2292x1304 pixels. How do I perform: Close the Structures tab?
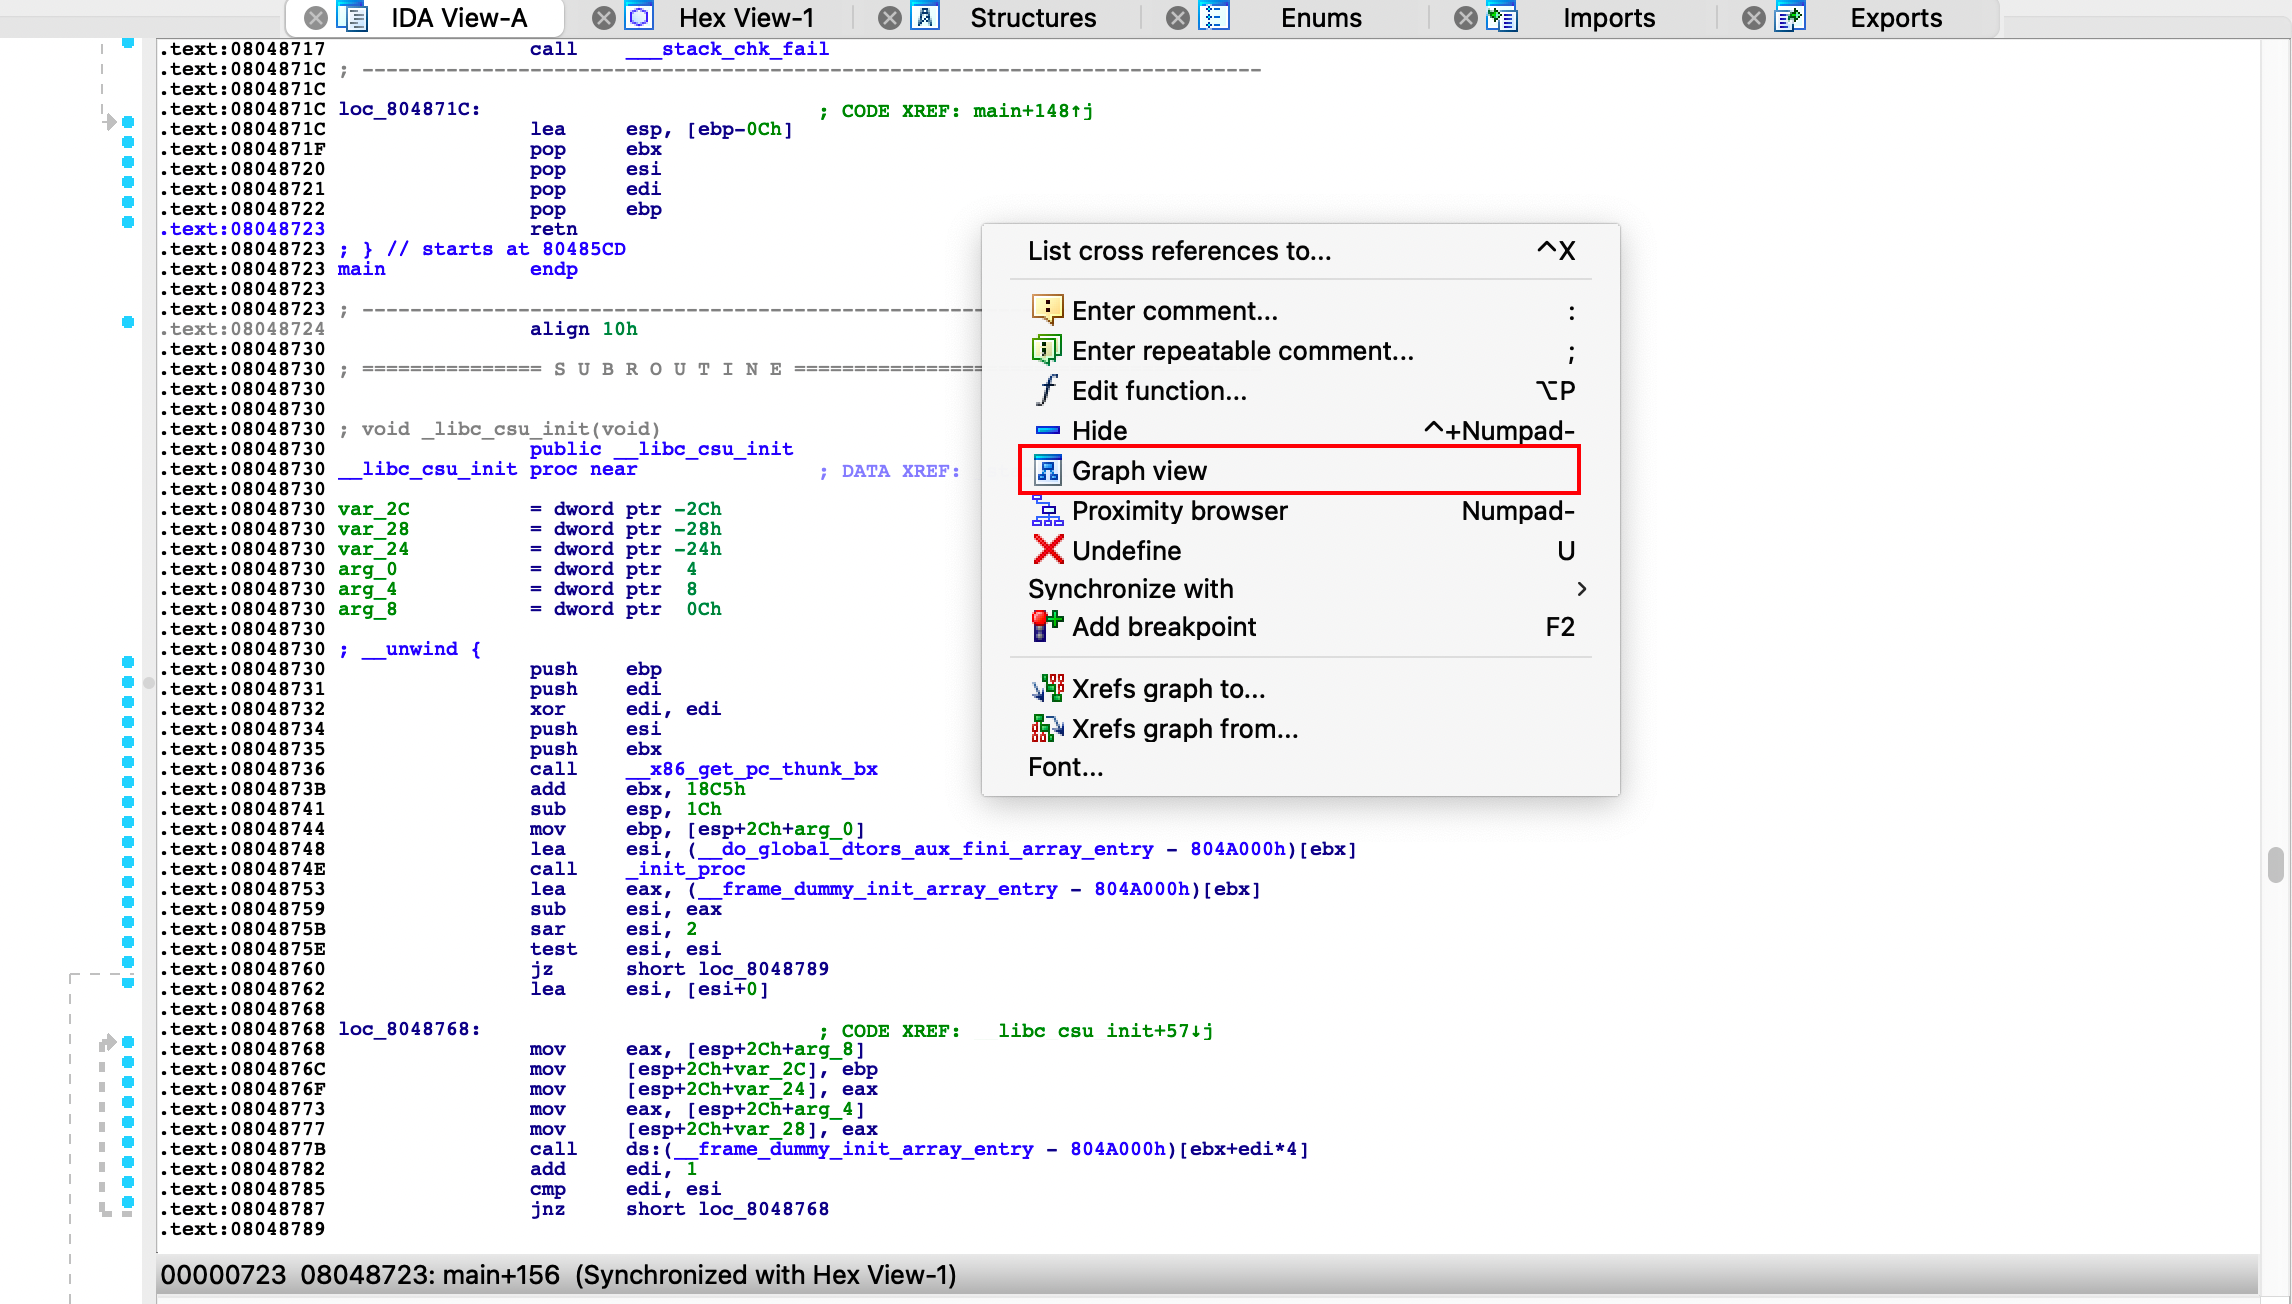click(889, 18)
